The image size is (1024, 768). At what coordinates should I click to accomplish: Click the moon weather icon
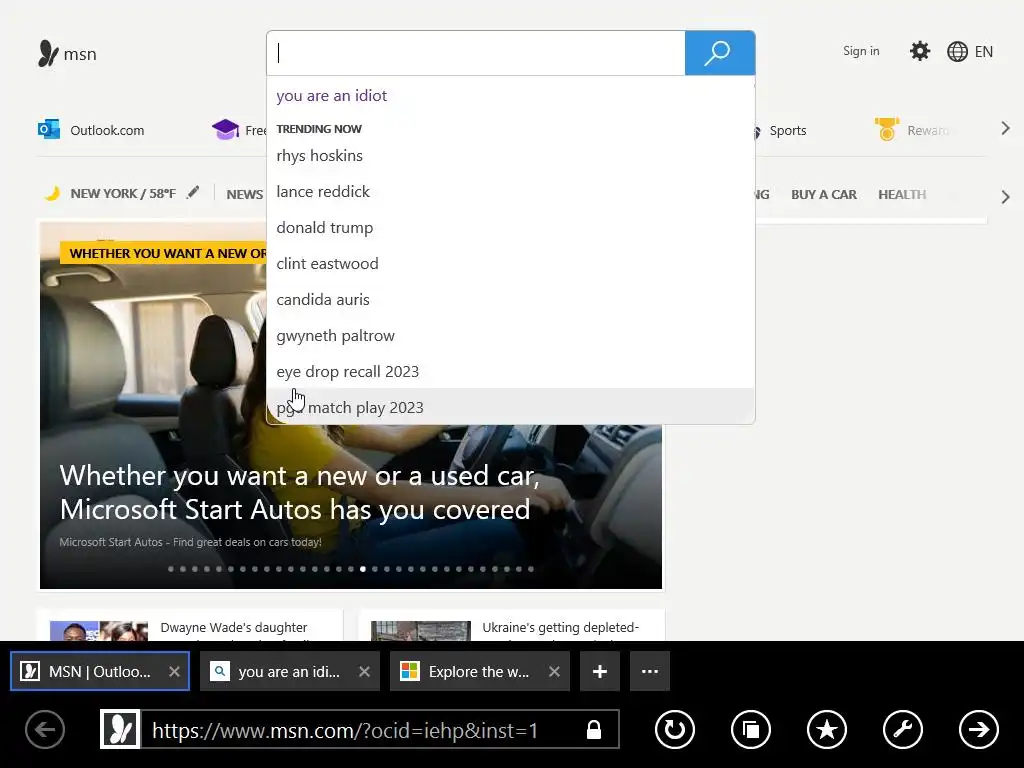52,193
